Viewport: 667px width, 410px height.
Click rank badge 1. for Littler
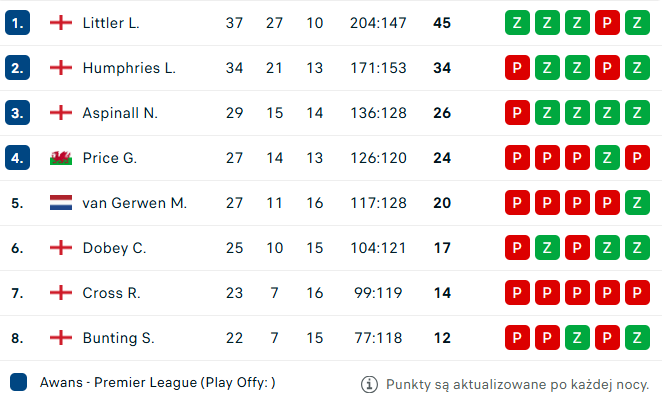[x=17, y=23]
